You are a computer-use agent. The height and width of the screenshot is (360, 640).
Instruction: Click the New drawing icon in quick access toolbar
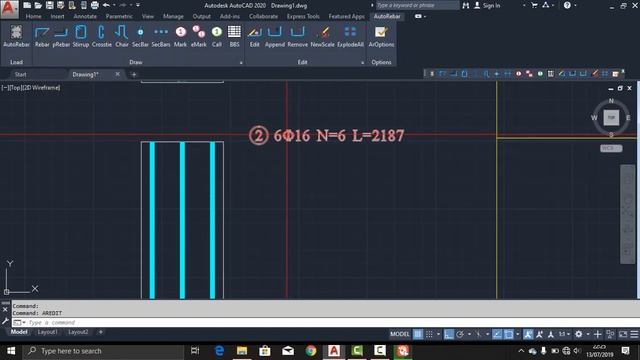tap(27, 5)
